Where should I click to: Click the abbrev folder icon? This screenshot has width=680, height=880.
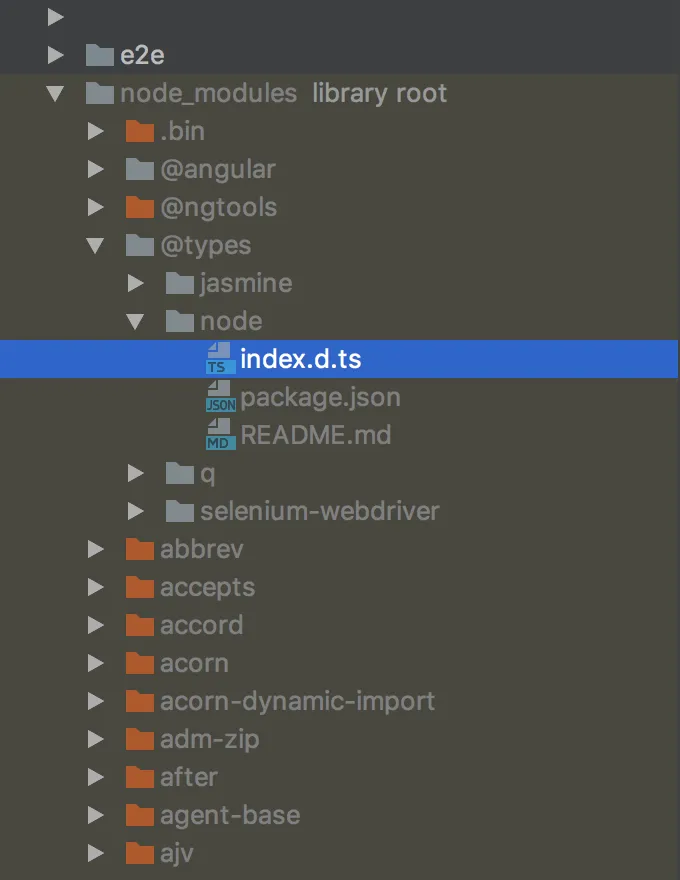140,549
